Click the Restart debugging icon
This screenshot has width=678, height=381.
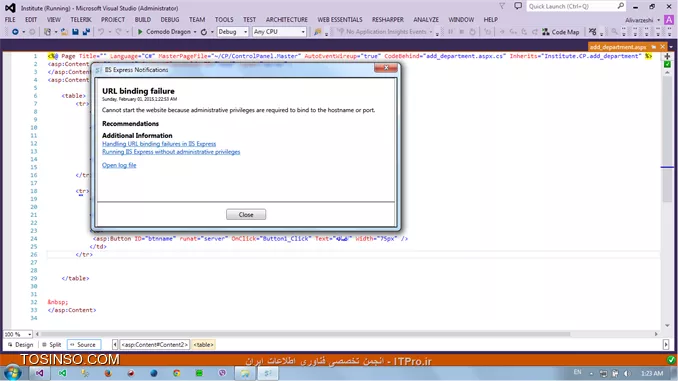(472, 32)
